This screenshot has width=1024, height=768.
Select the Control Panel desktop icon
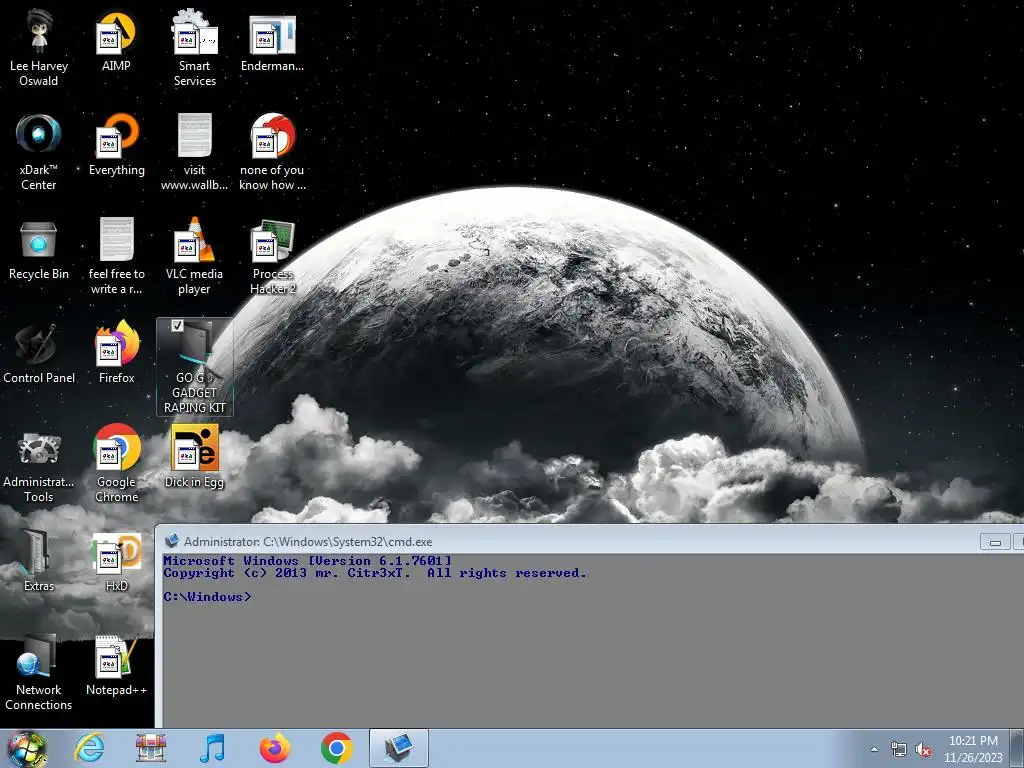click(39, 353)
